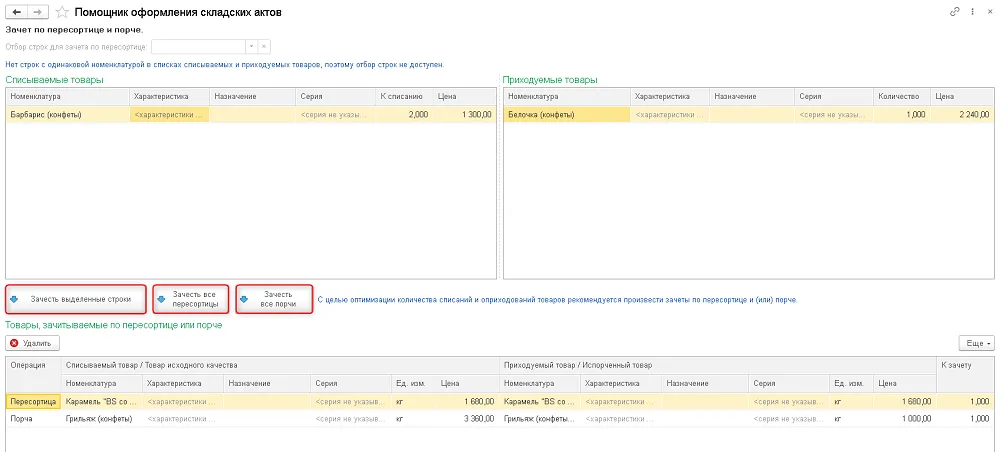Click 'Серия' header in Приходуемые товары table
This screenshot has height=452, width=1000.
pos(834,96)
